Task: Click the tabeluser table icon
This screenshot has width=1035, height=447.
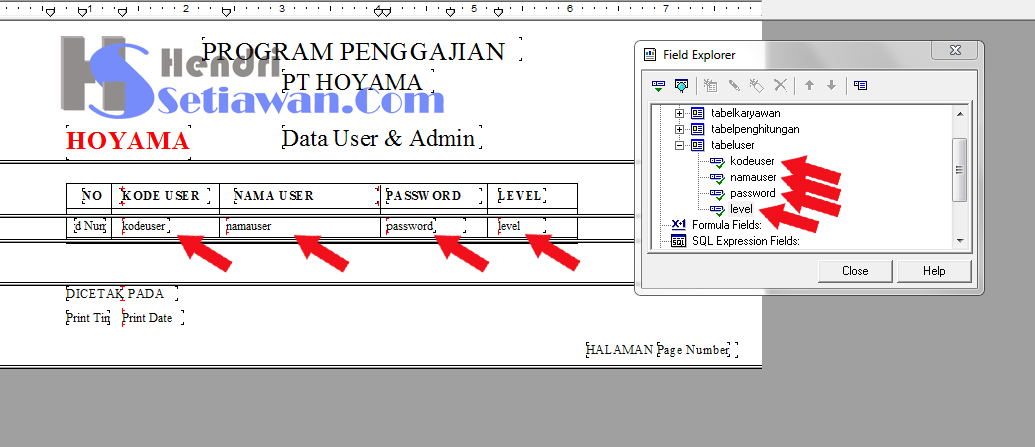Action: (x=698, y=145)
